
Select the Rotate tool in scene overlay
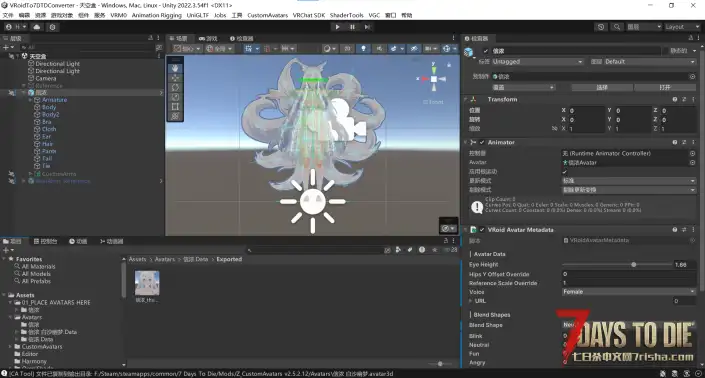(x=175, y=87)
